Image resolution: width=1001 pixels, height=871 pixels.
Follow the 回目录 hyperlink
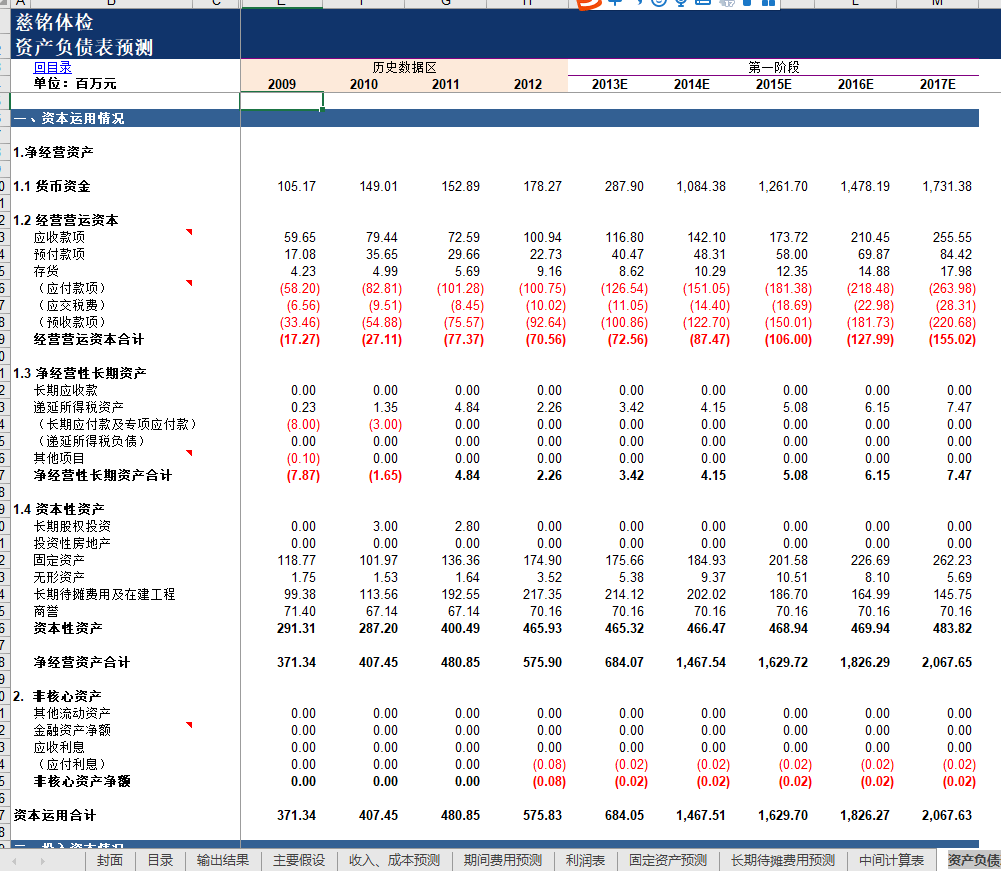[52, 67]
